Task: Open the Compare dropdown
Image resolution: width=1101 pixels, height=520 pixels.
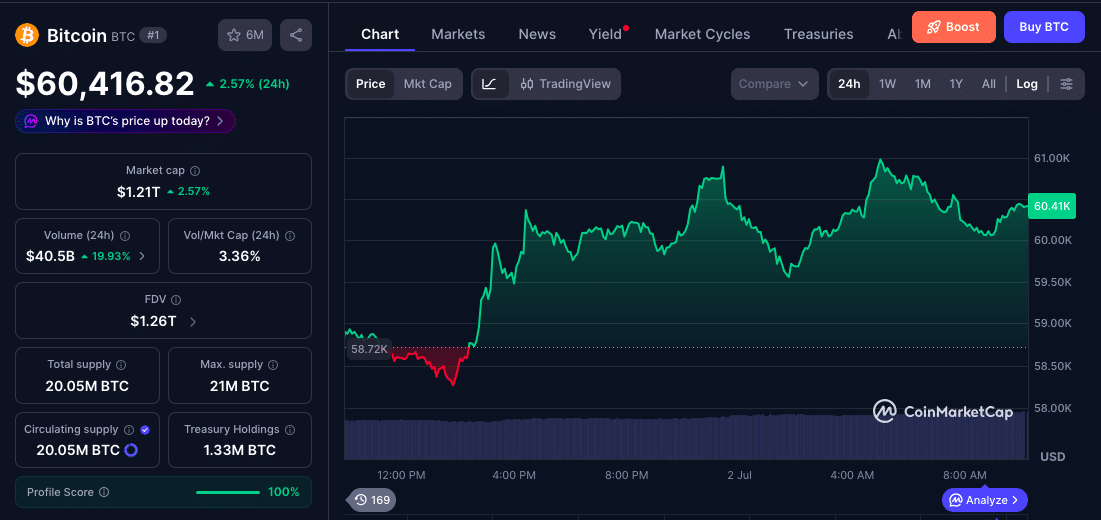Action: click(774, 84)
